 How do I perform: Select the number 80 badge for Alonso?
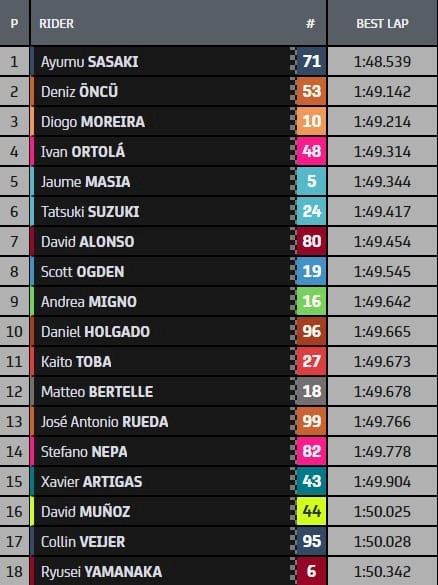point(311,241)
